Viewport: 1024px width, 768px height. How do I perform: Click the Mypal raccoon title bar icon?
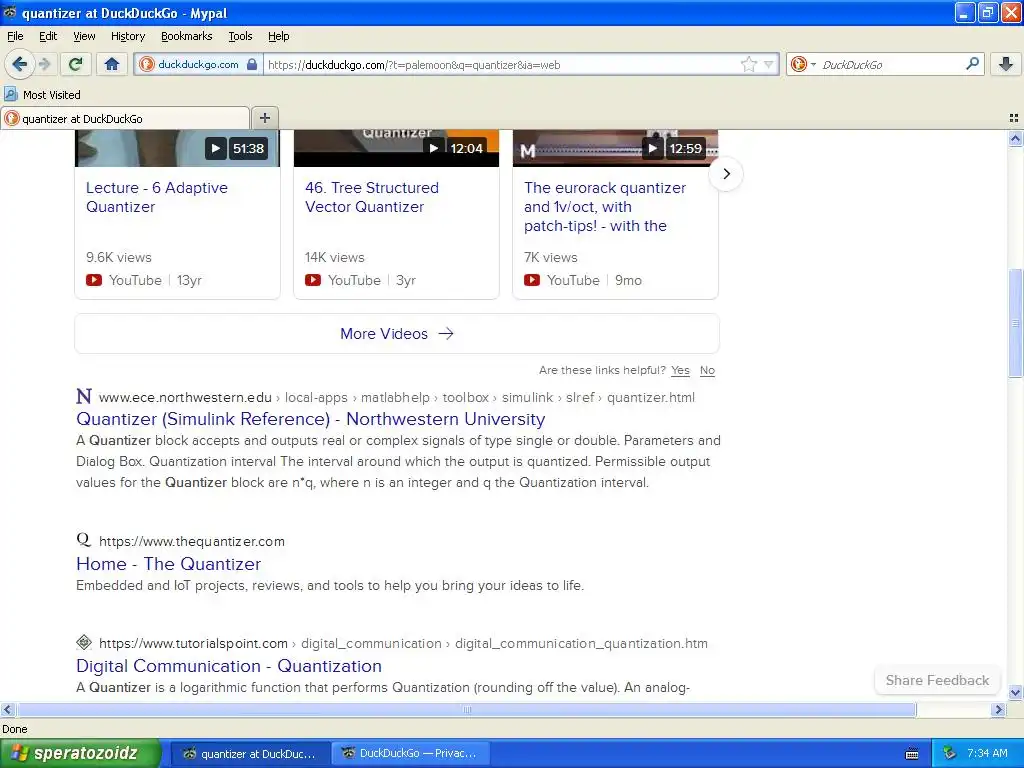click(x=10, y=12)
